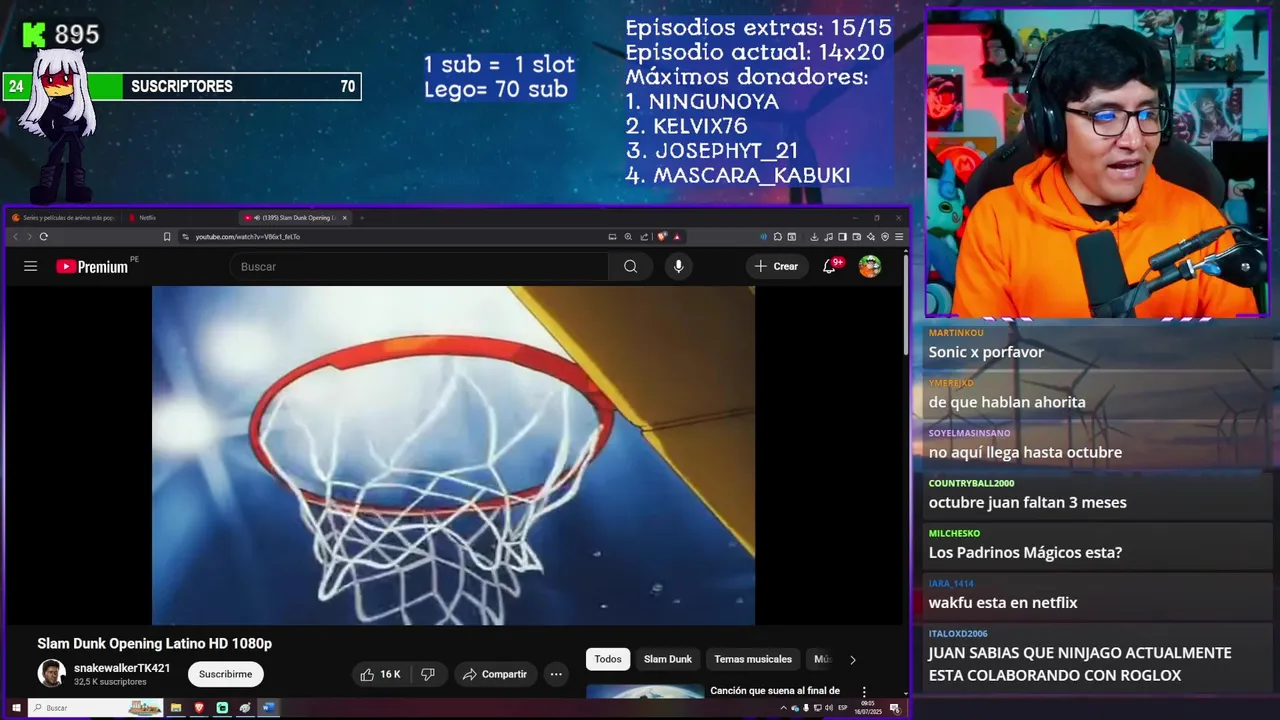
Task: Open the YouTube guide hamburger menu
Action: [x=30, y=266]
